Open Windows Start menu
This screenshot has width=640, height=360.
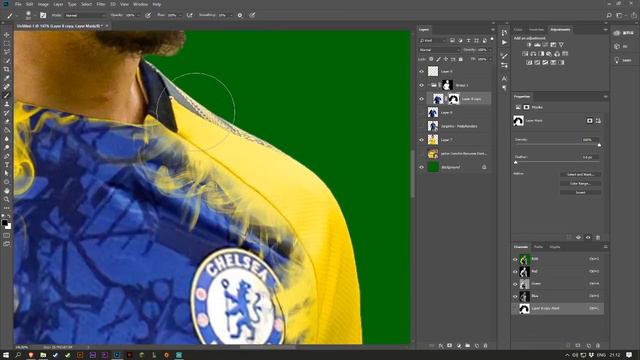tap(6, 355)
